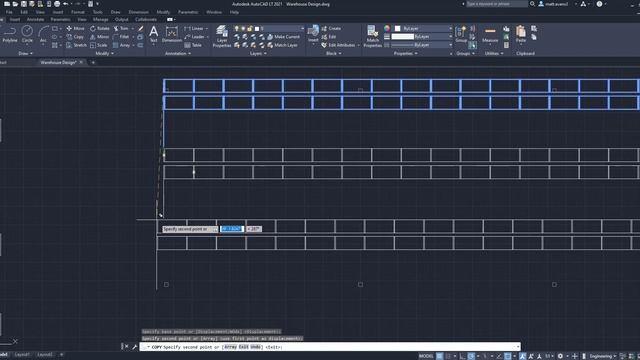Click the Paste clipboard icon

click(x=521, y=34)
